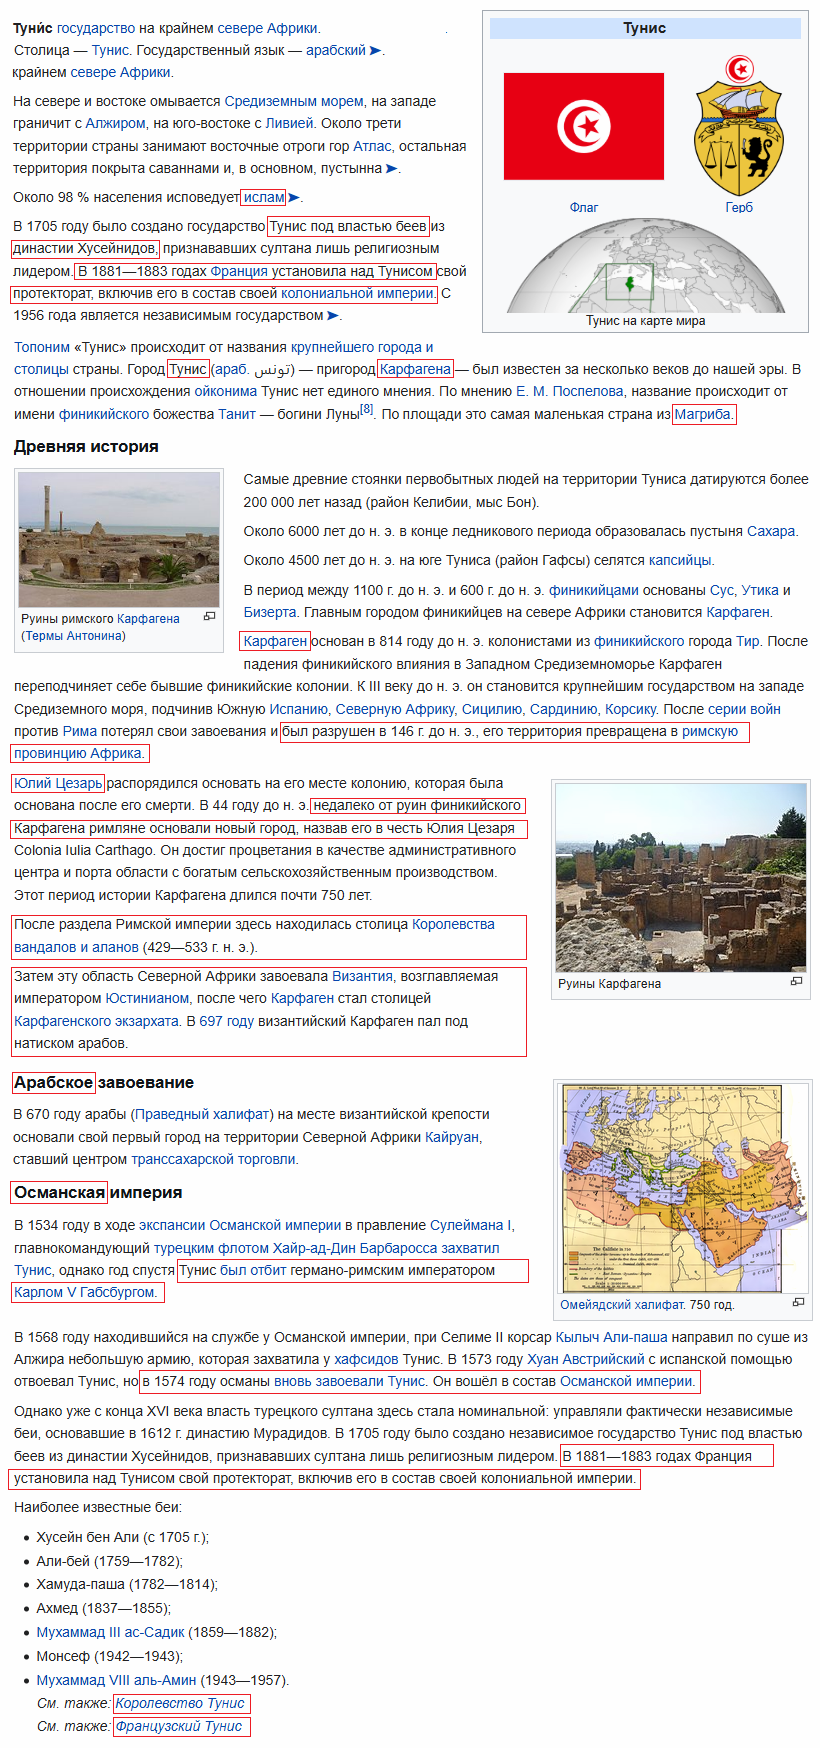Screen dimensions: 820x1748
Task: Open the 'Алжиром' link
Action: click(x=116, y=123)
